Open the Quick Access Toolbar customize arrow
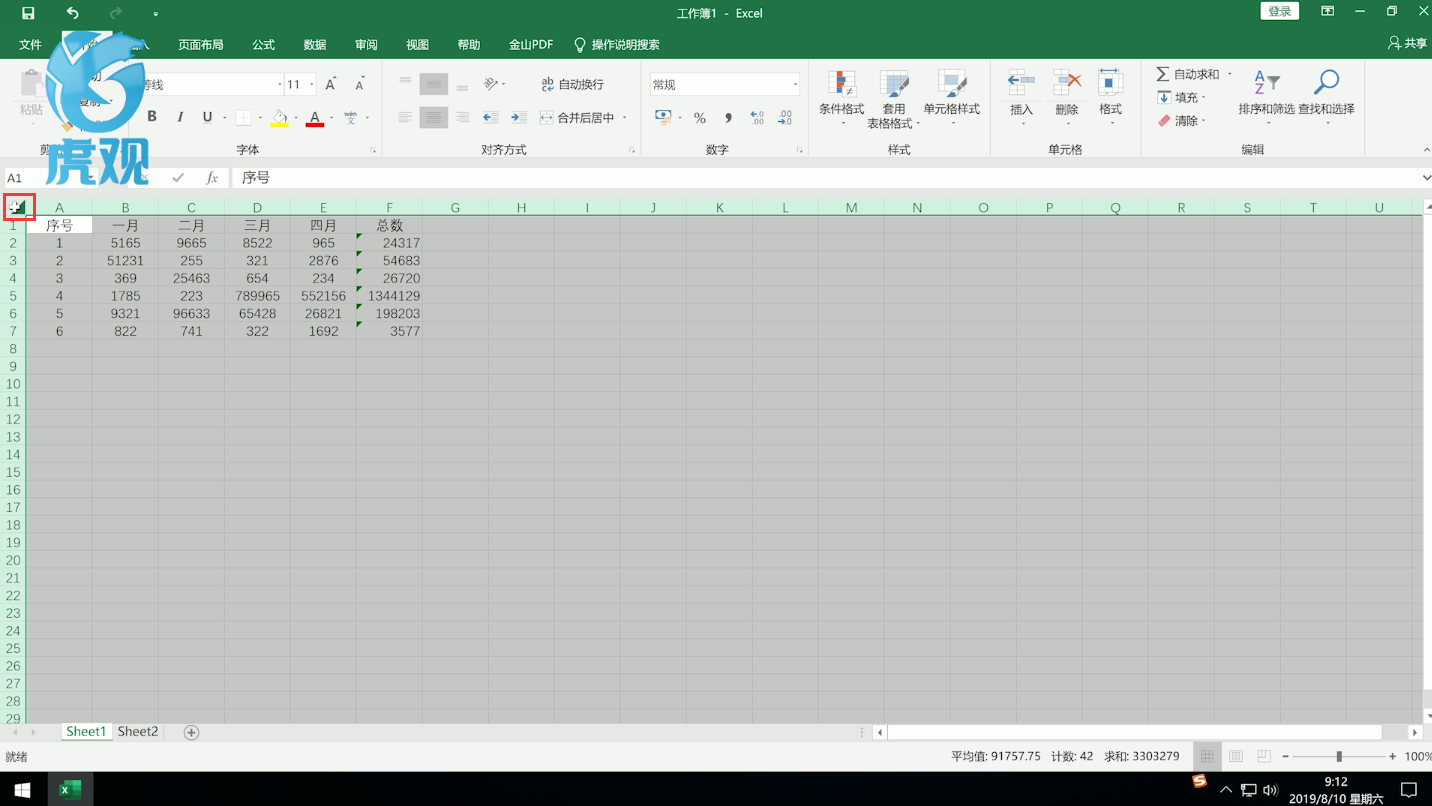1432x806 pixels. pyautogui.click(x=156, y=14)
